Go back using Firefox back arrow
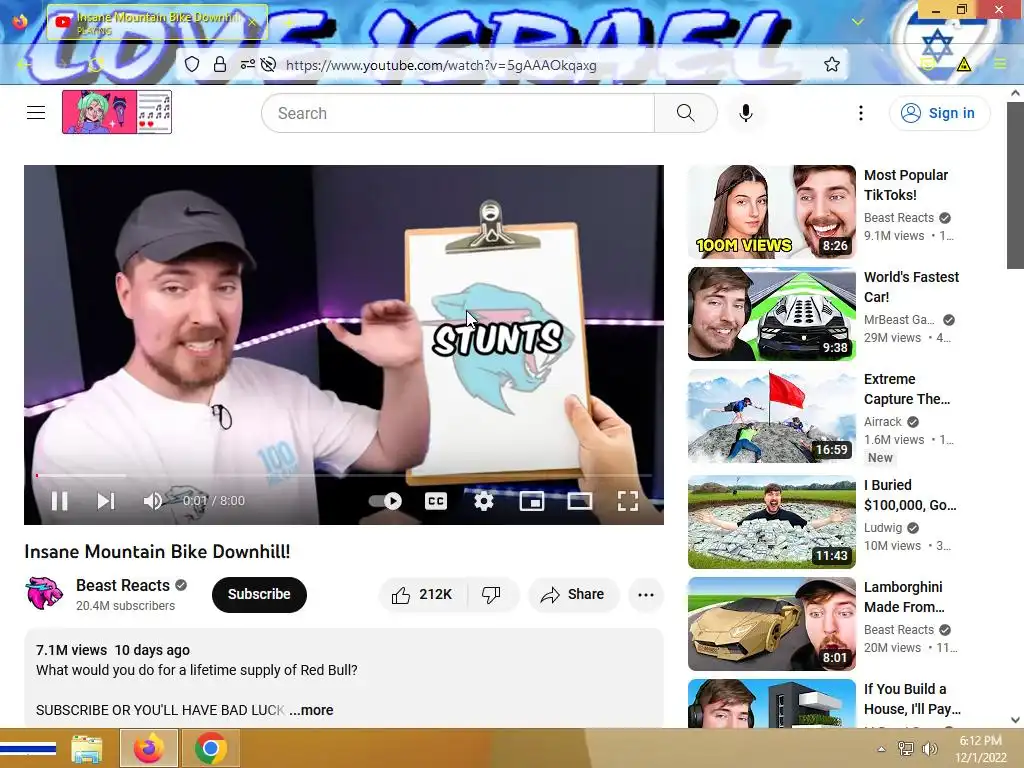 [x=24, y=64]
